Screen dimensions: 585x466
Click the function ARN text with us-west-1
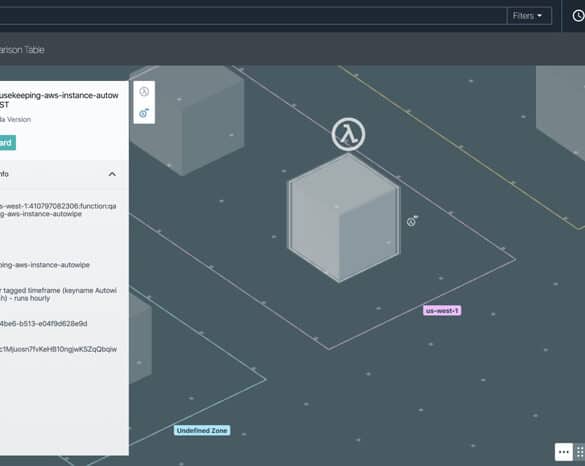click(x=58, y=210)
